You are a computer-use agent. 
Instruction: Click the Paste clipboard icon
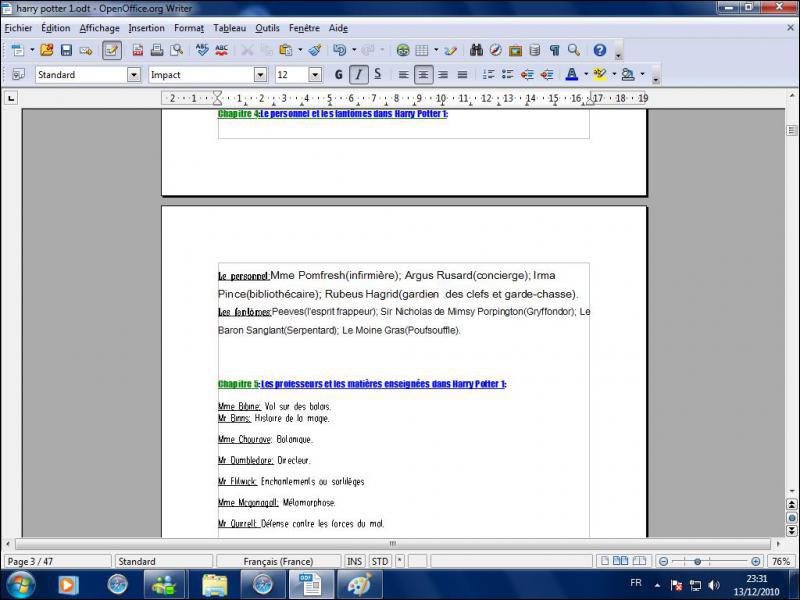click(285, 50)
